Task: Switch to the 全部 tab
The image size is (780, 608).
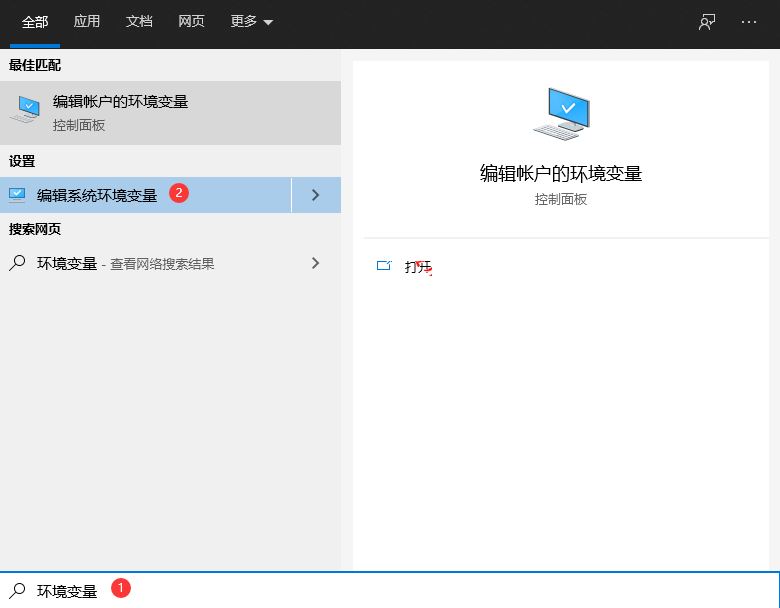Action: 35,22
